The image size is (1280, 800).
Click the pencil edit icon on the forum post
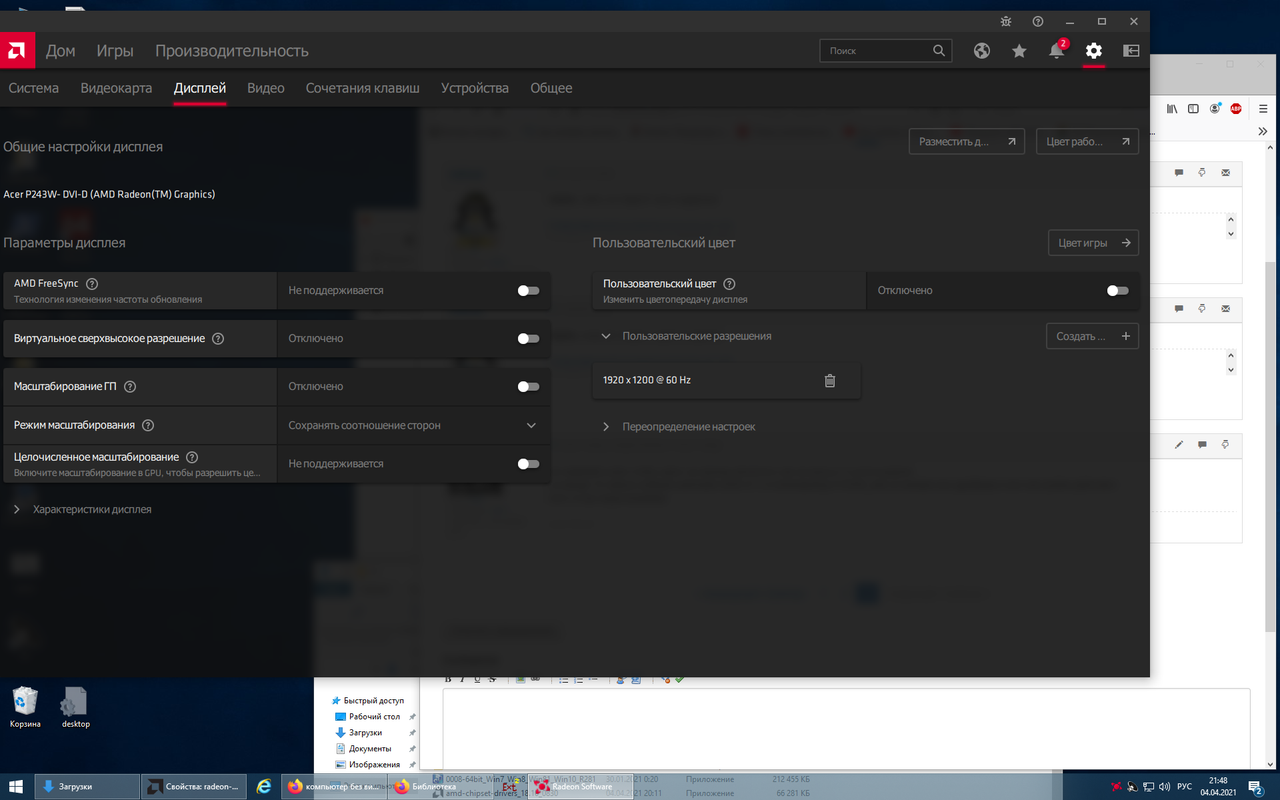[1179, 444]
